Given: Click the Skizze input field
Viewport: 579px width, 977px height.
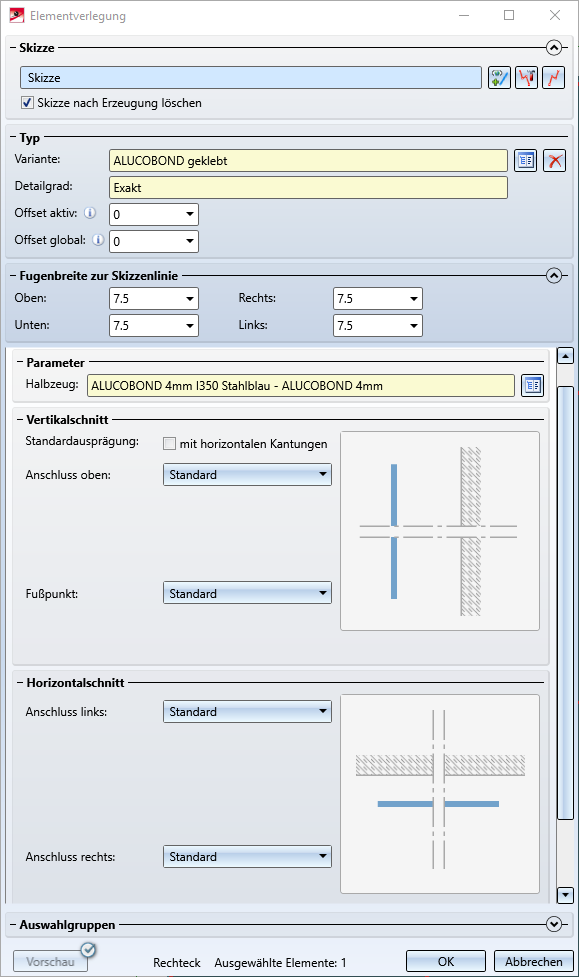Looking at the screenshot, I should 251,78.
